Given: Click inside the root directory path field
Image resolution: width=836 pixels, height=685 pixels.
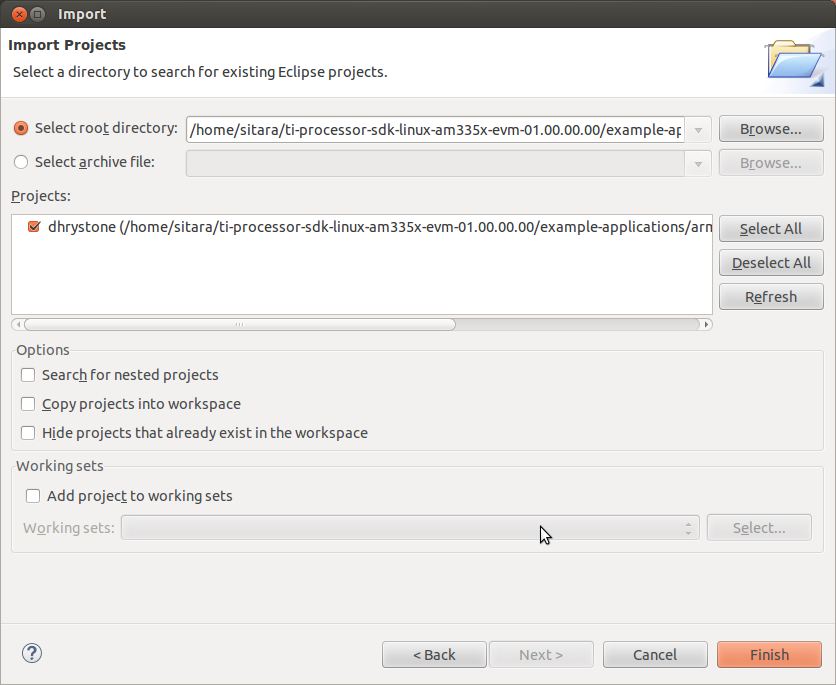Looking at the screenshot, I should tap(435, 129).
